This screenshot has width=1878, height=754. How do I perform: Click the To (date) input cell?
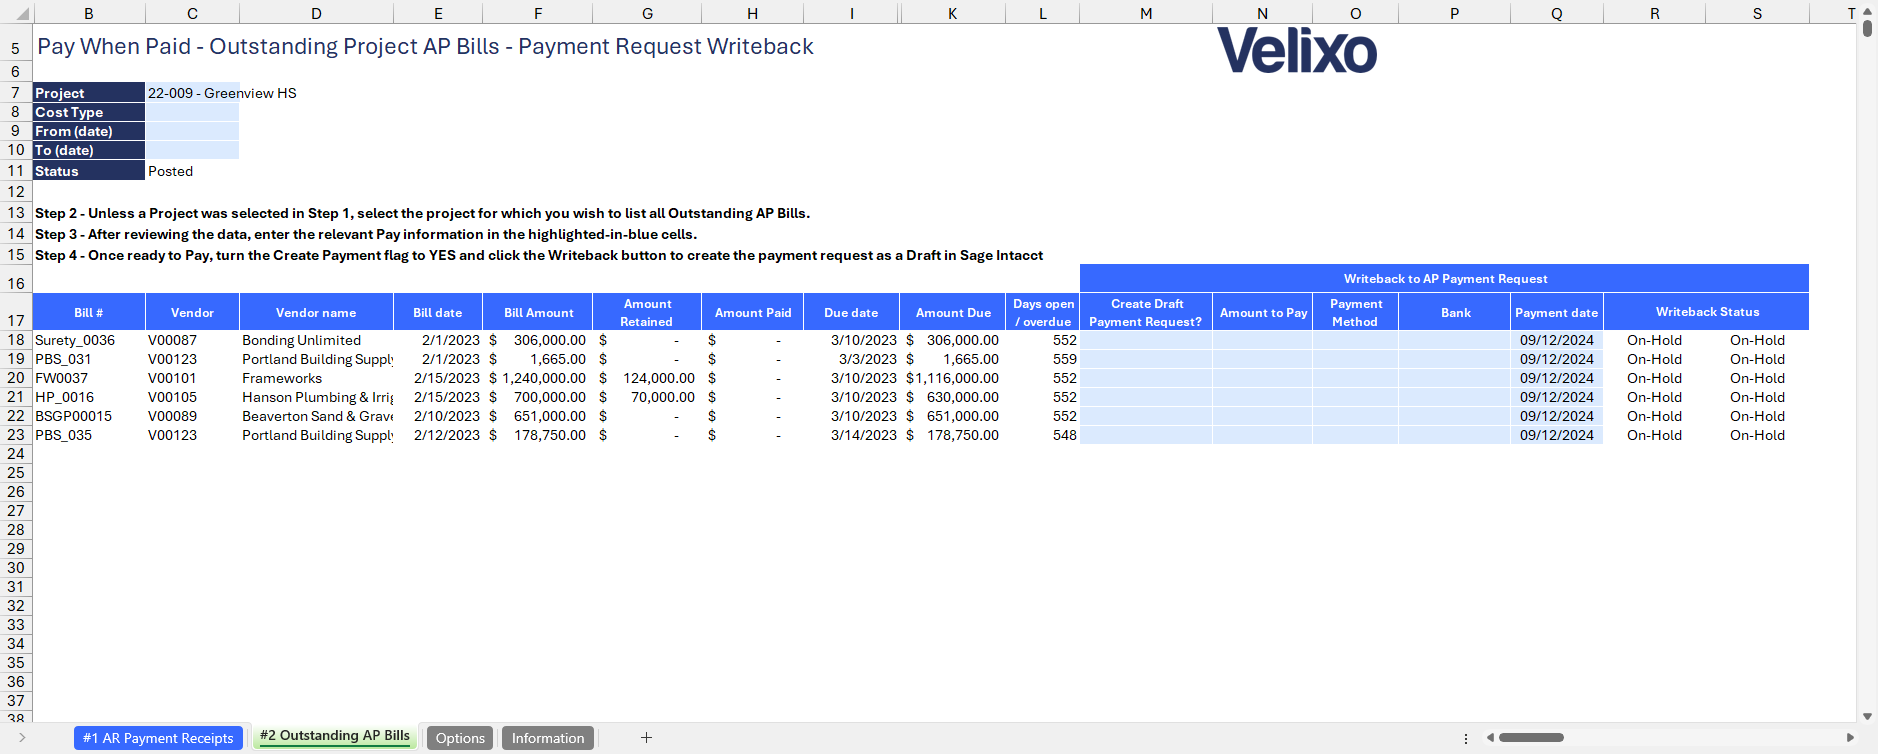[x=192, y=150]
